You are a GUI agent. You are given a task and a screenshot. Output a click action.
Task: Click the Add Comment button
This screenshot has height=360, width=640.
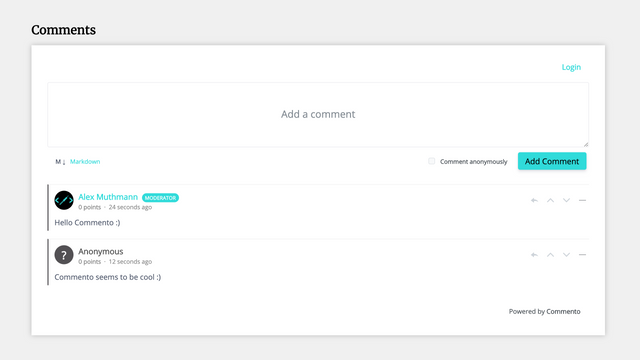(552, 161)
